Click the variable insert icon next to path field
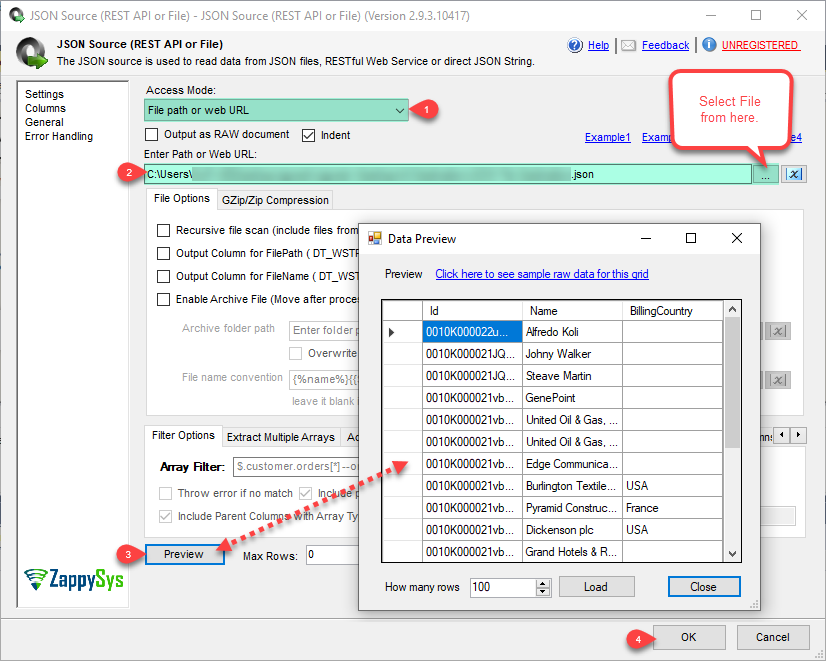Viewport: 826px width, 661px height. [793, 174]
